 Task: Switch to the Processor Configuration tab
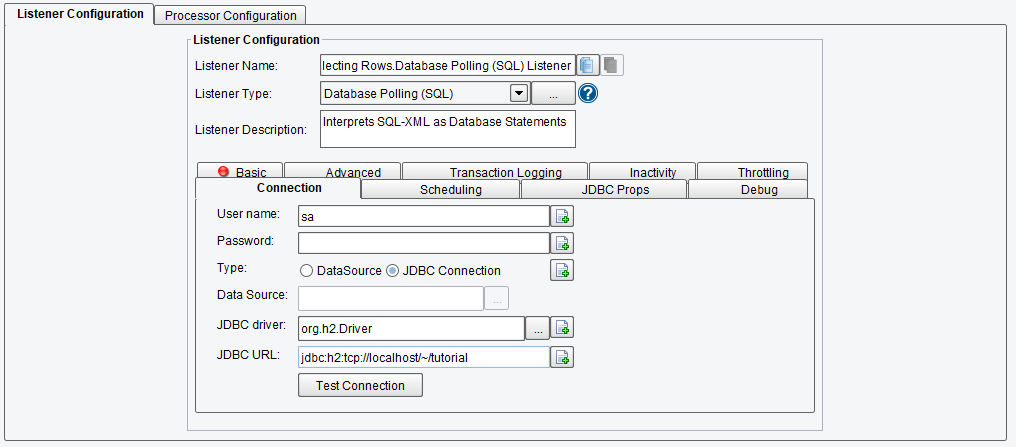[x=231, y=16]
